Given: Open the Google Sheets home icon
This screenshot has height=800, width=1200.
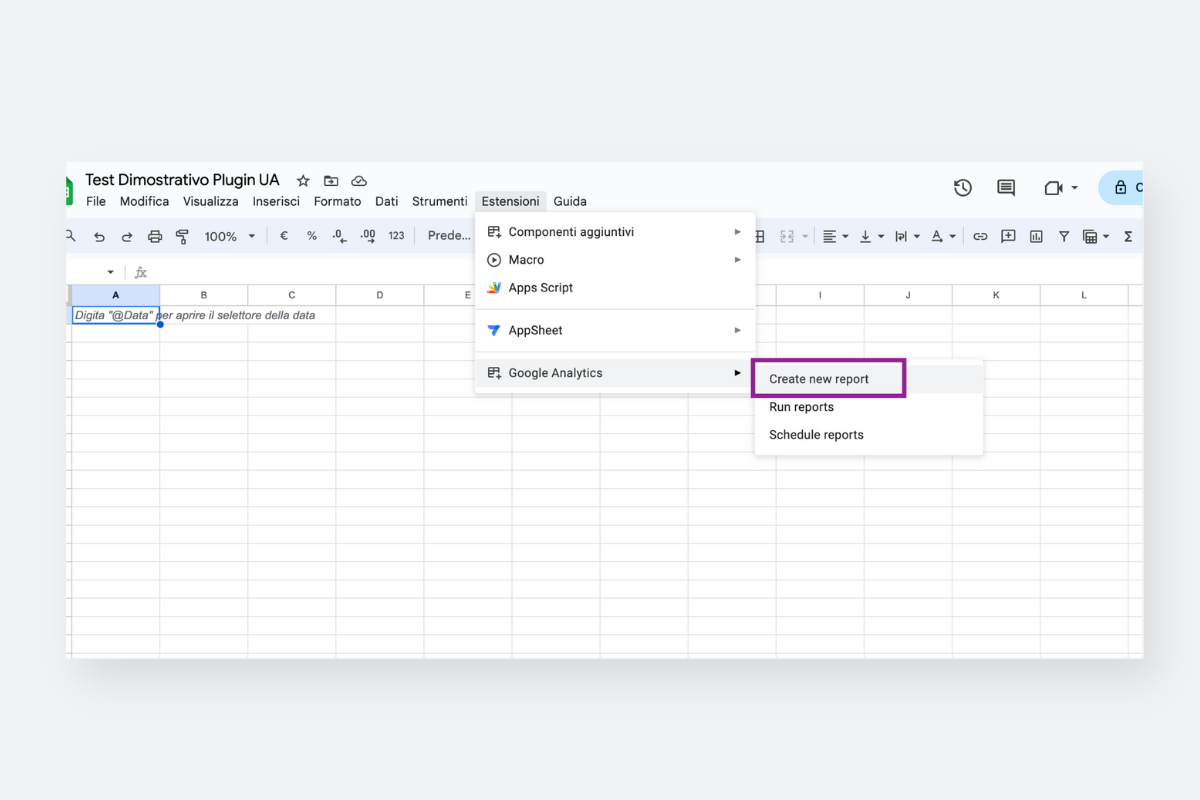Looking at the screenshot, I should (69, 190).
